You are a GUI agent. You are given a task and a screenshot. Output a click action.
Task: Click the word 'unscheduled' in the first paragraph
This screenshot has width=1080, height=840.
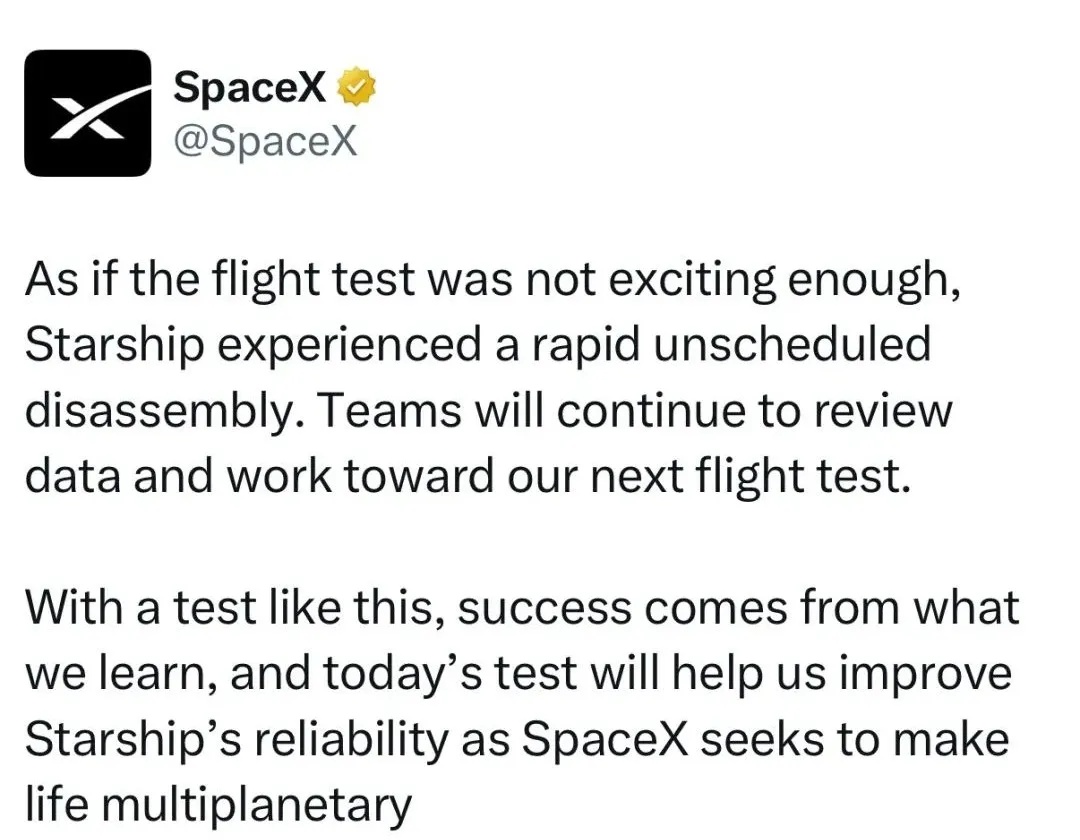pyautogui.click(x=792, y=344)
